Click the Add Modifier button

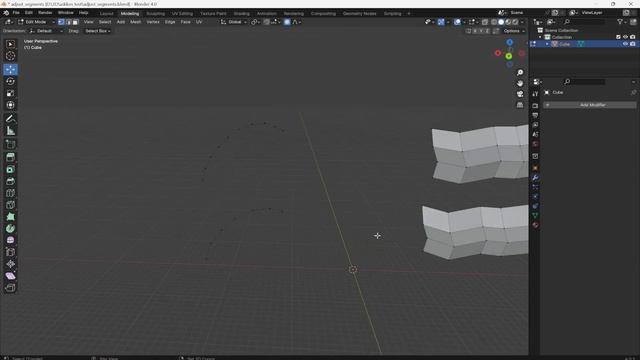[590, 105]
